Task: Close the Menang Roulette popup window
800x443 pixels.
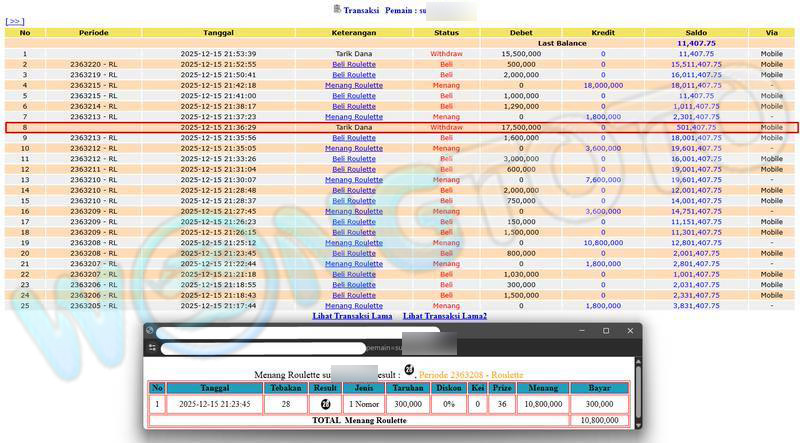Action: [630, 330]
